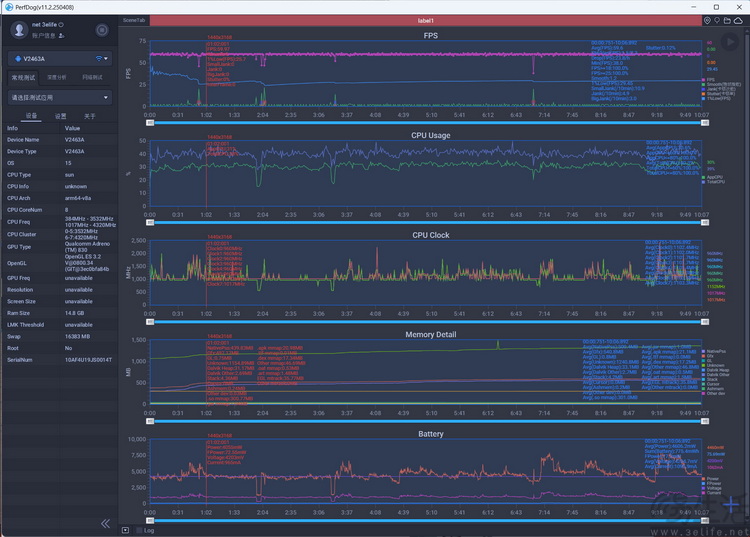
Task: Click the red label1 scene bar
Action: tap(425, 21)
